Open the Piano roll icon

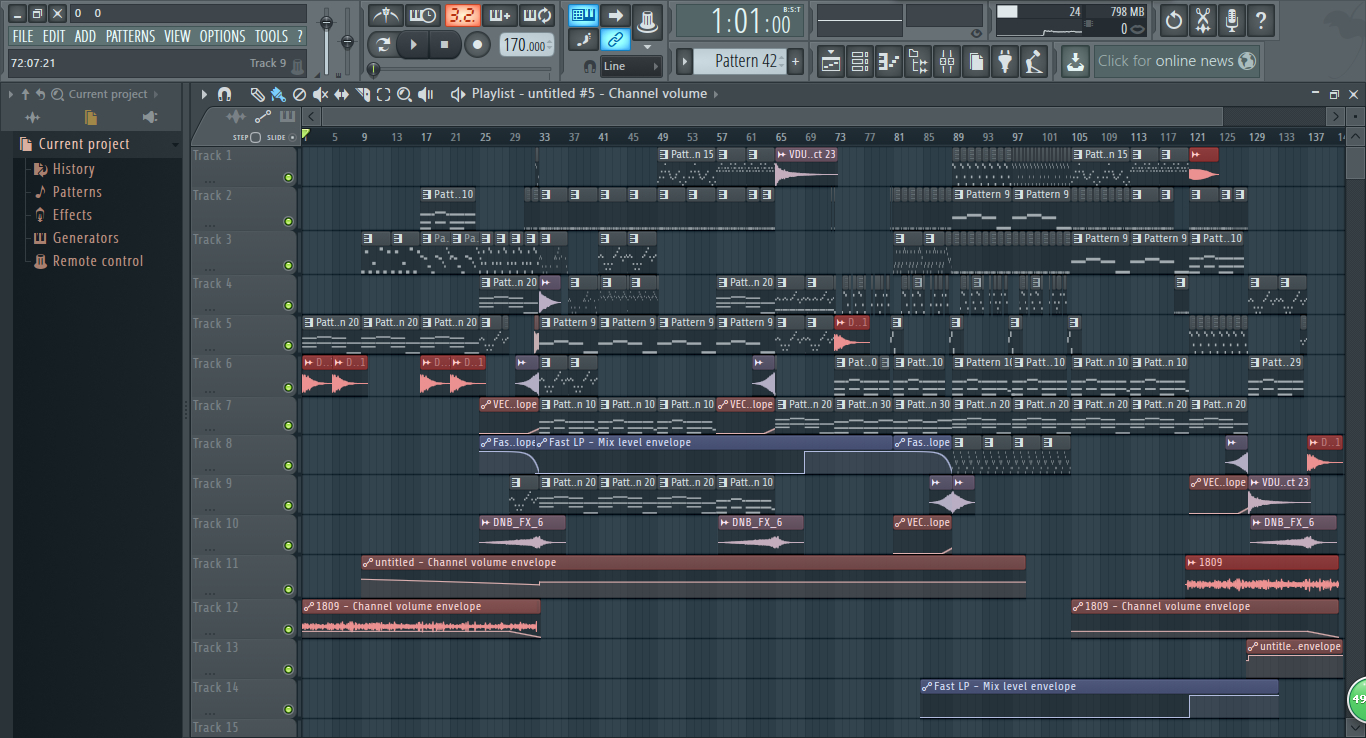click(888, 62)
